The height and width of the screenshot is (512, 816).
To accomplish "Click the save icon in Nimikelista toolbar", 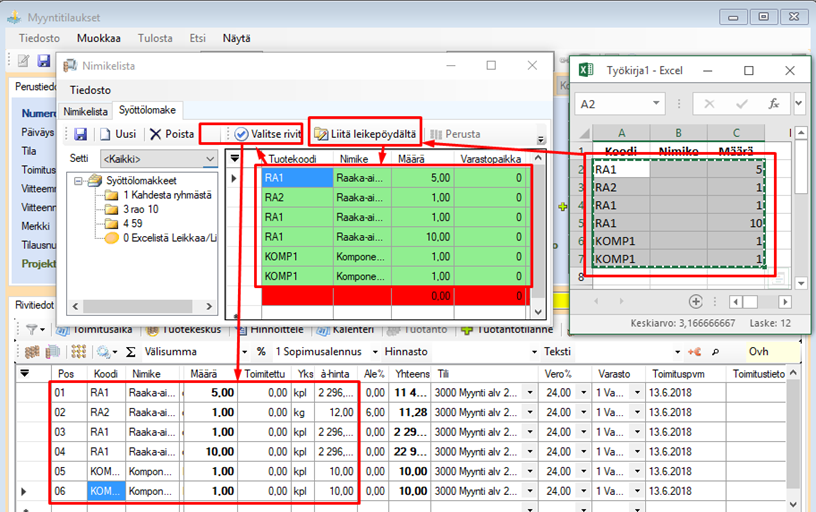I will (80, 134).
